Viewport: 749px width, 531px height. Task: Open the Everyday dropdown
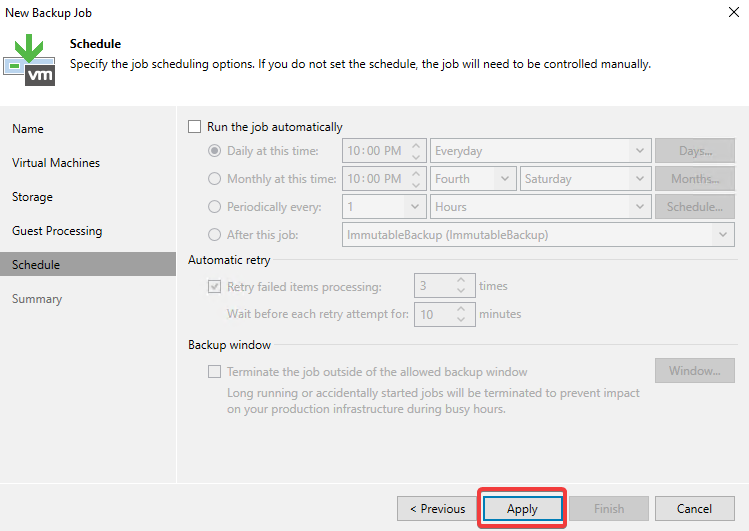[x=541, y=151]
